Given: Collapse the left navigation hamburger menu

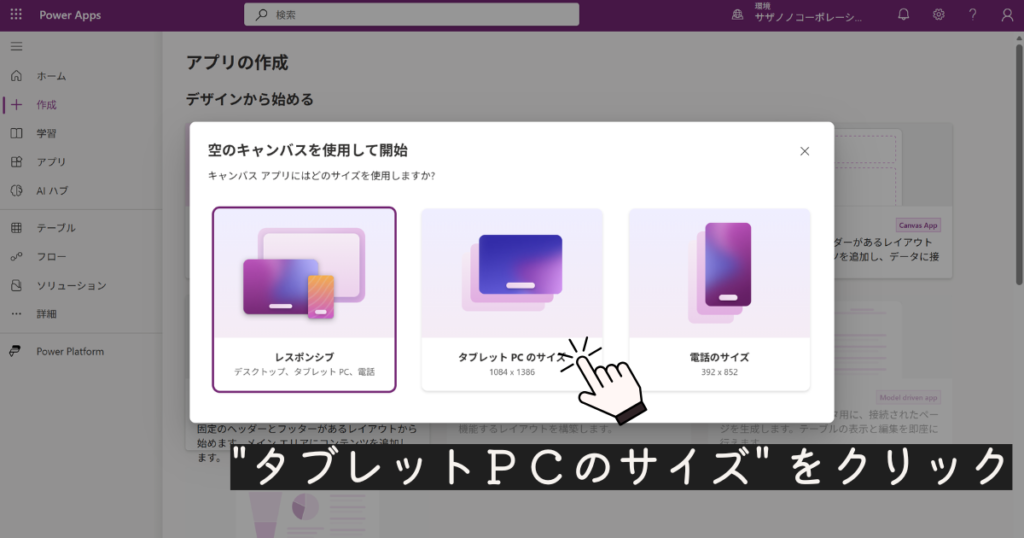Looking at the screenshot, I should point(16,47).
